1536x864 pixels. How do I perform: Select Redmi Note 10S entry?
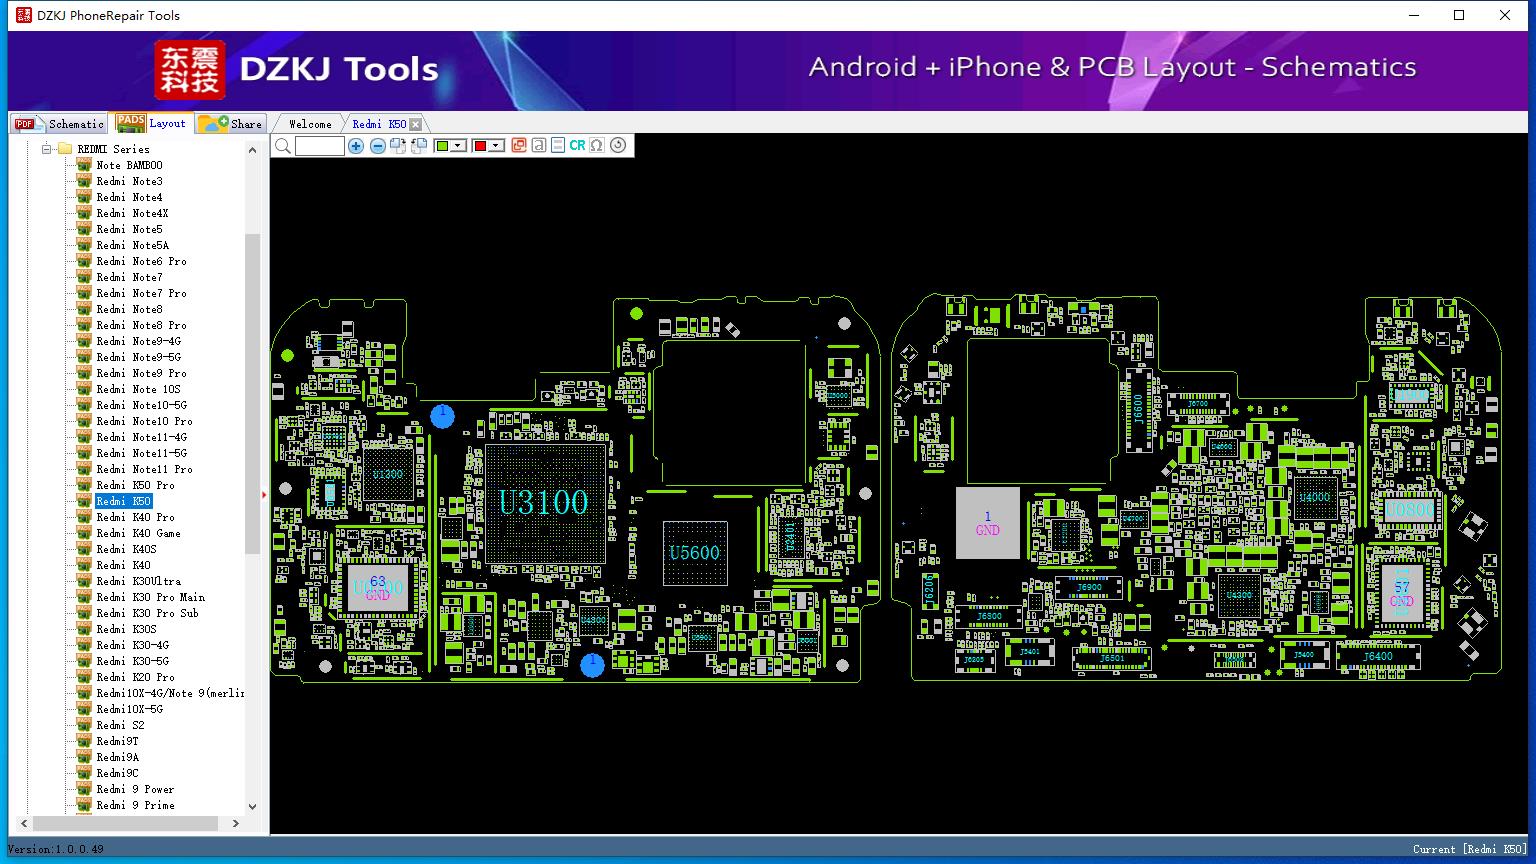click(x=138, y=389)
